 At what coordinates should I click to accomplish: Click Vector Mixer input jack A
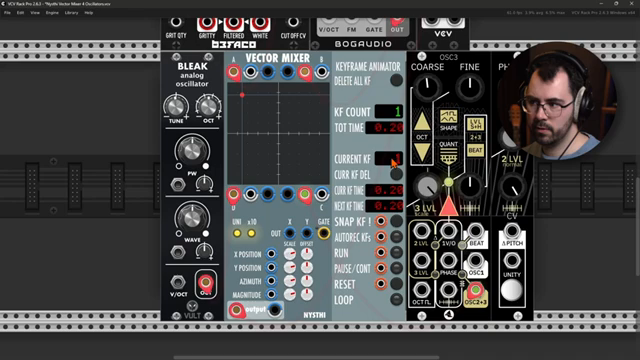pyautogui.click(x=233, y=72)
